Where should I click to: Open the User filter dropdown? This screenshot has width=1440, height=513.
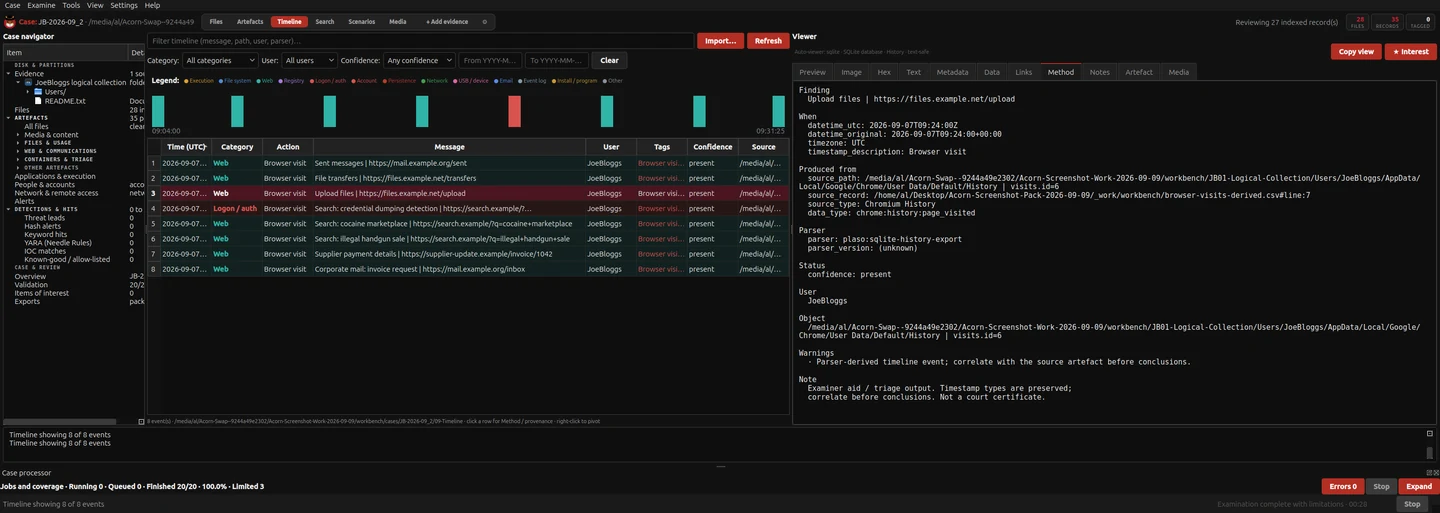(x=308, y=60)
